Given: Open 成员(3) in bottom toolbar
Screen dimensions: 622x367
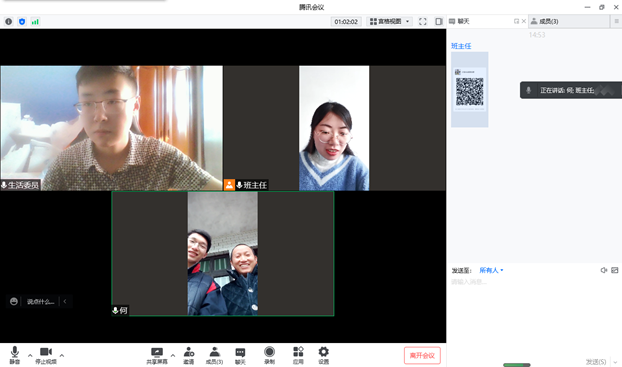Looking at the screenshot, I should point(214,355).
